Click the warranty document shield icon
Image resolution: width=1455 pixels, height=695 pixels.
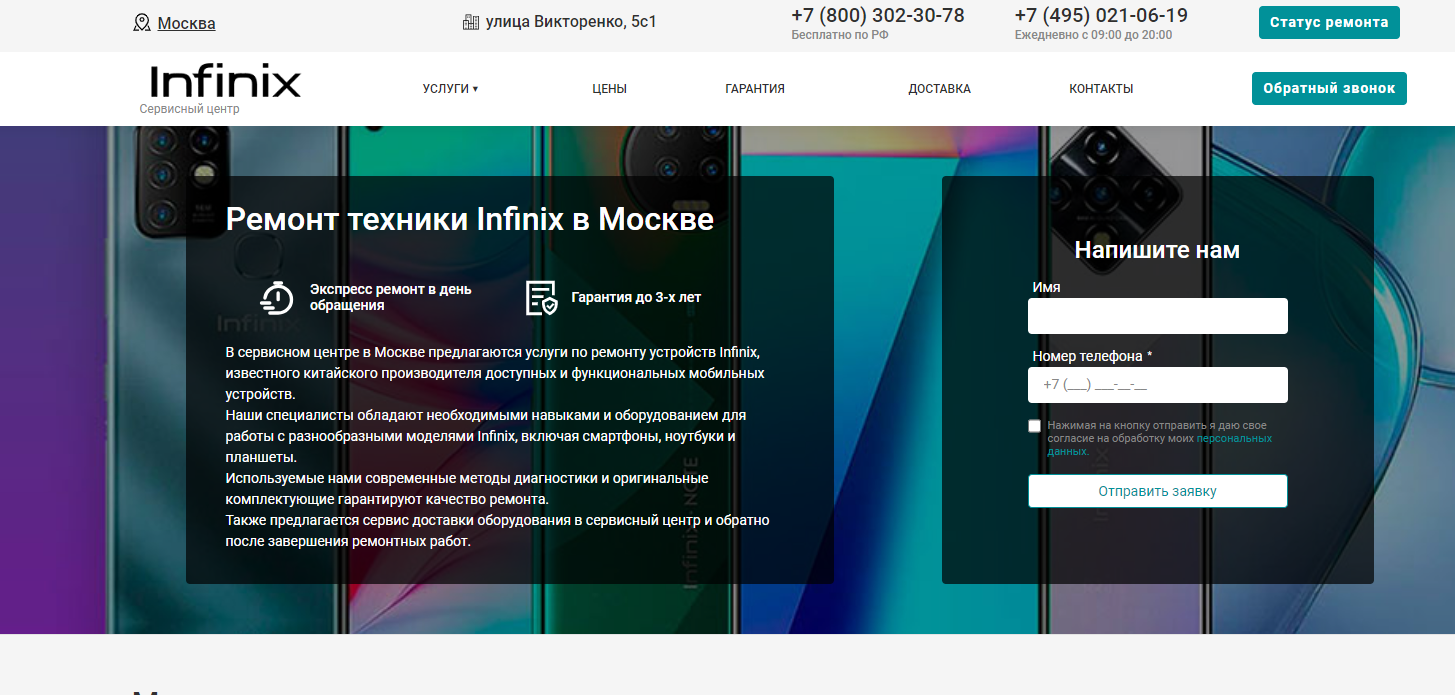pos(541,297)
